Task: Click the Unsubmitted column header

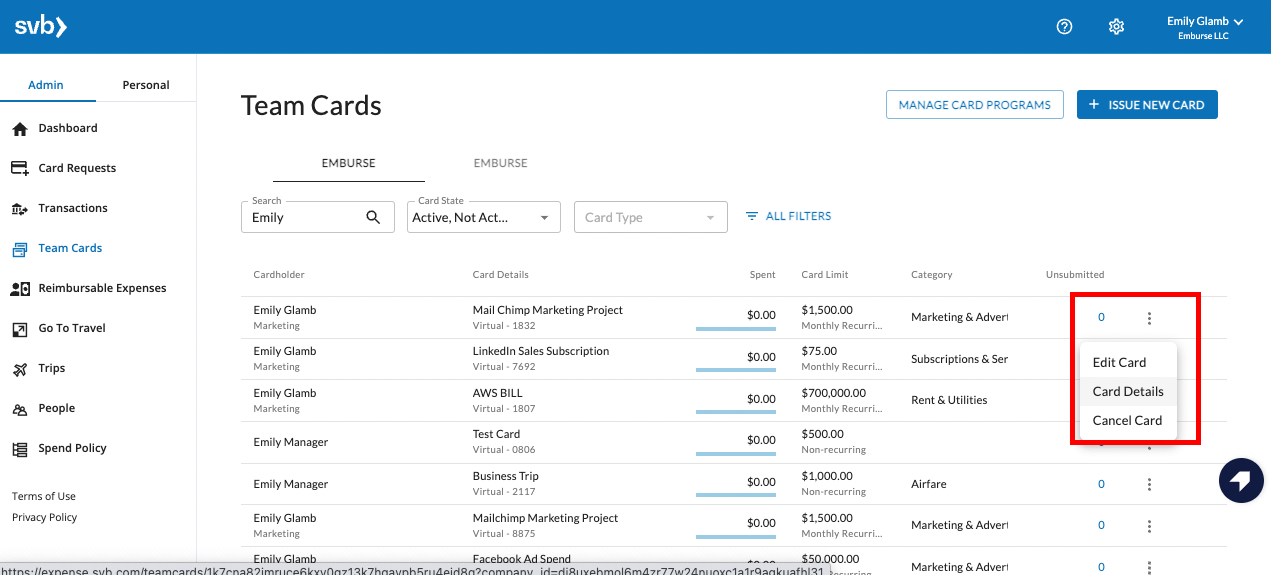Action: [x=1075, y=275]
